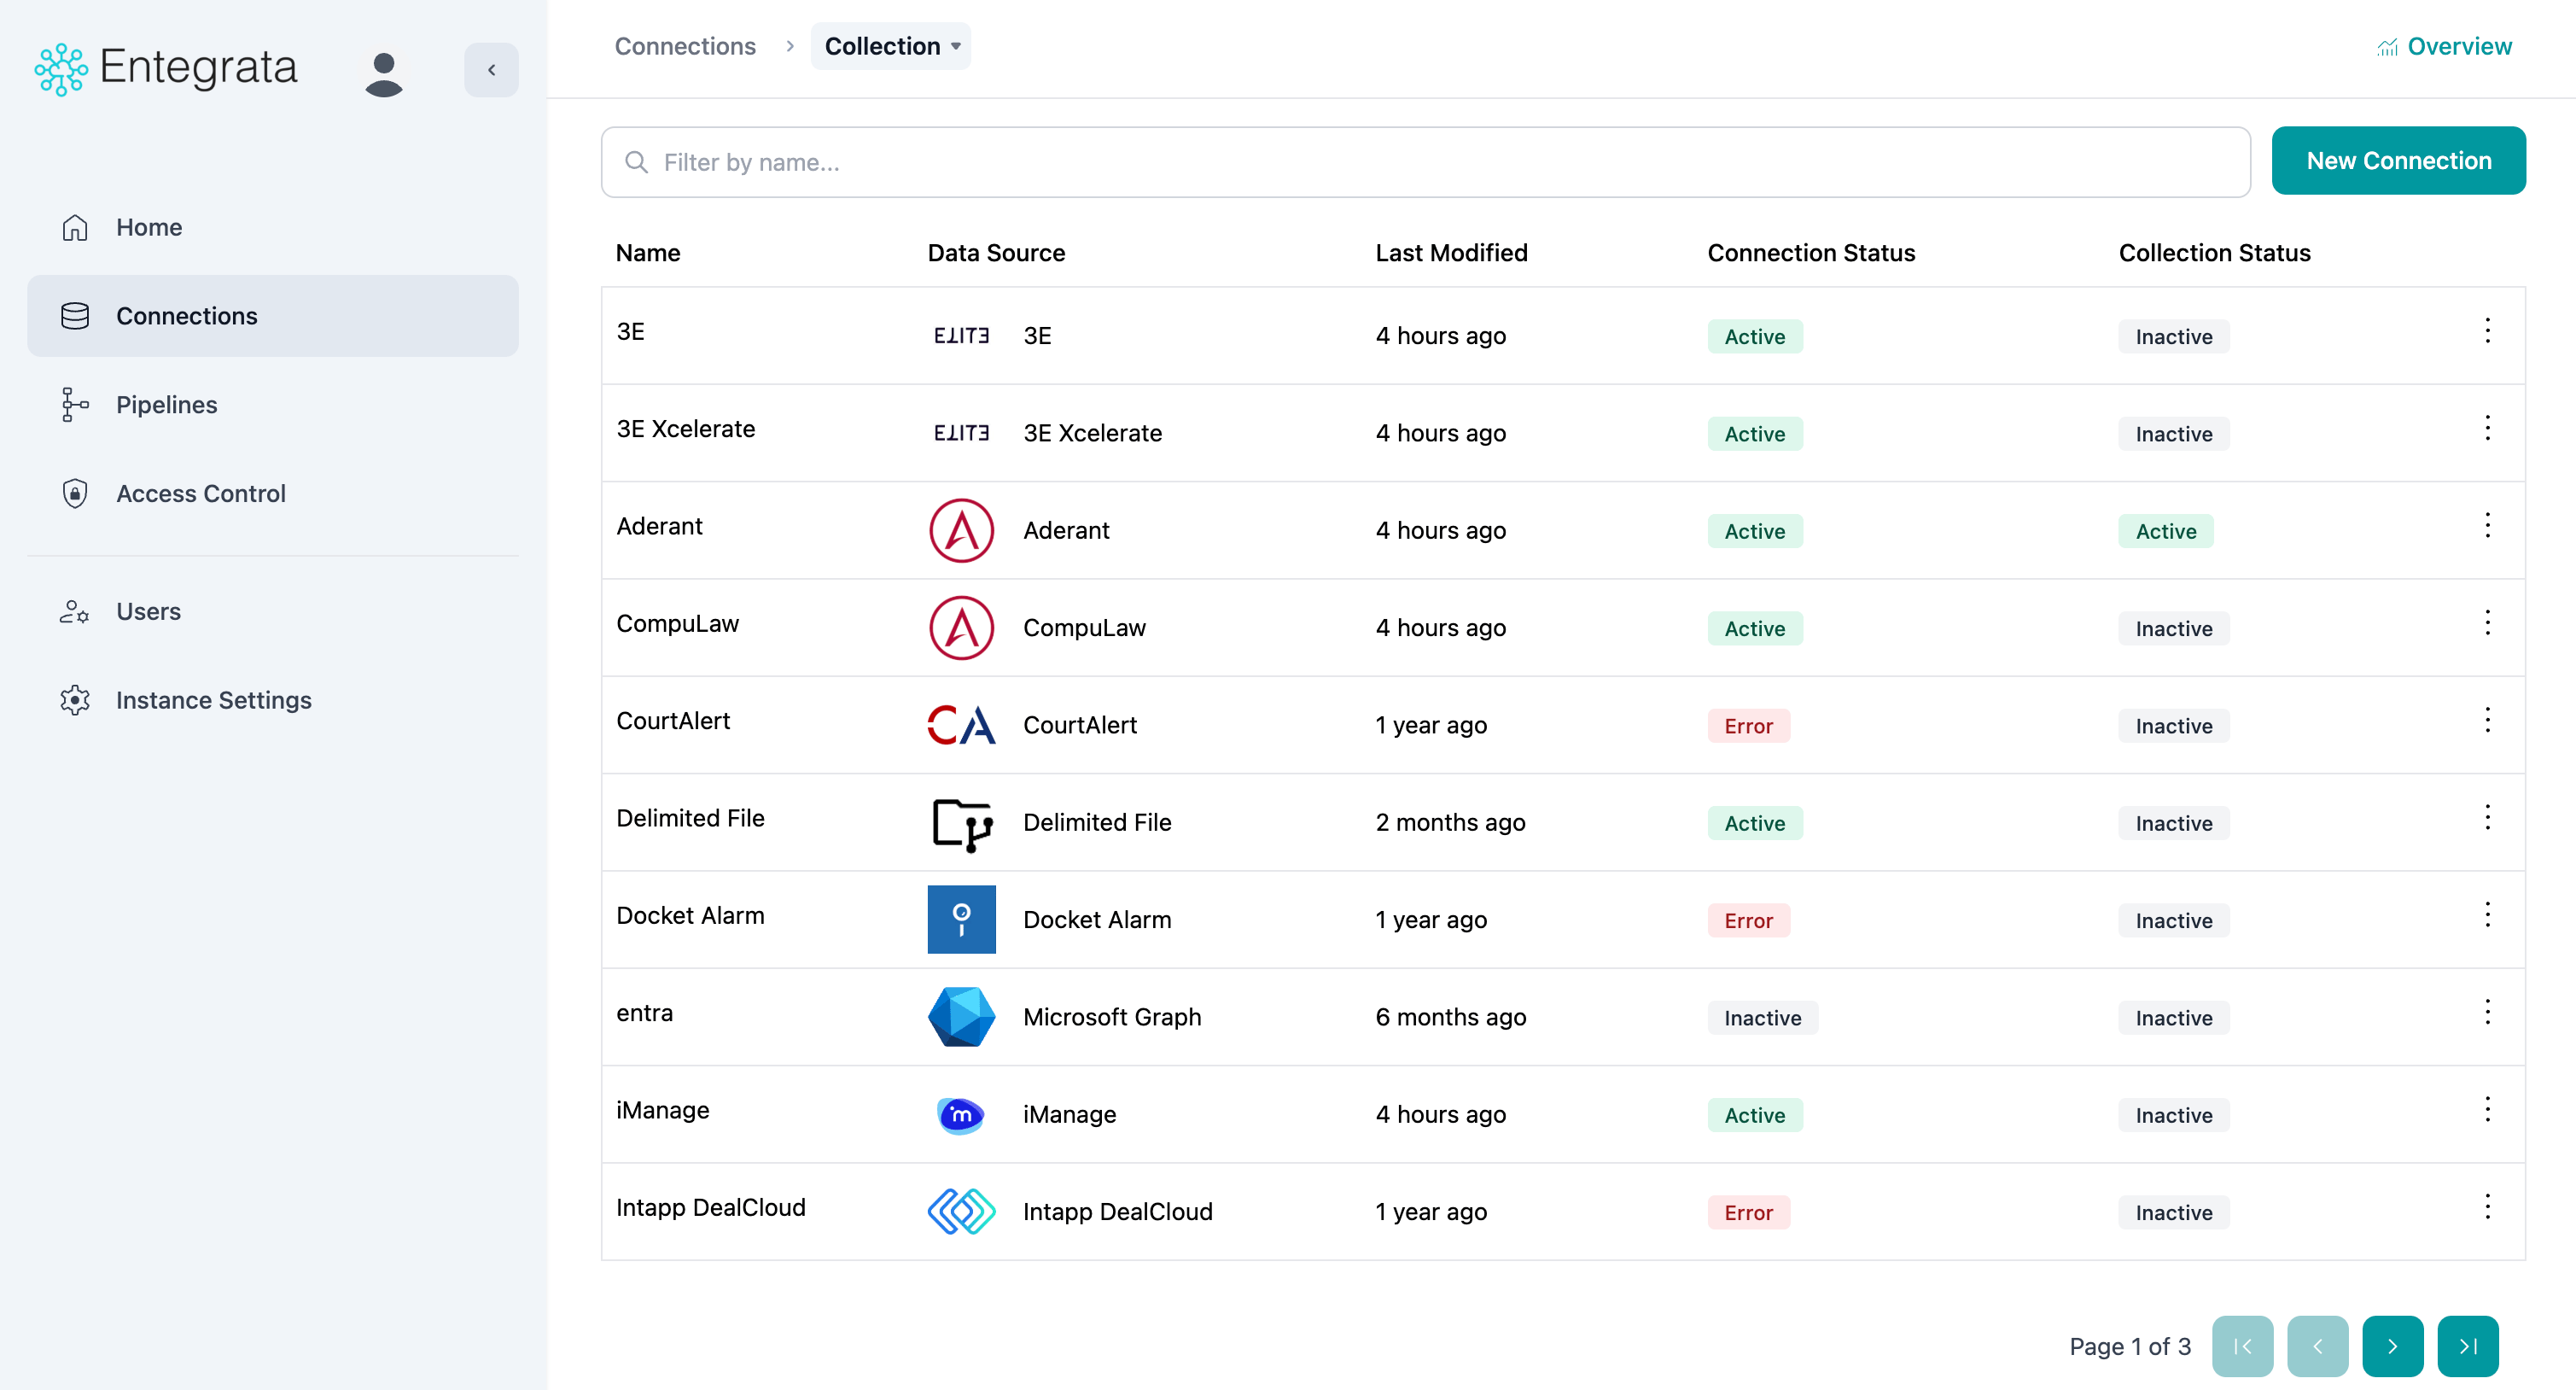
Task: Open row options for CompuLaw
Action: [2487, 623]
